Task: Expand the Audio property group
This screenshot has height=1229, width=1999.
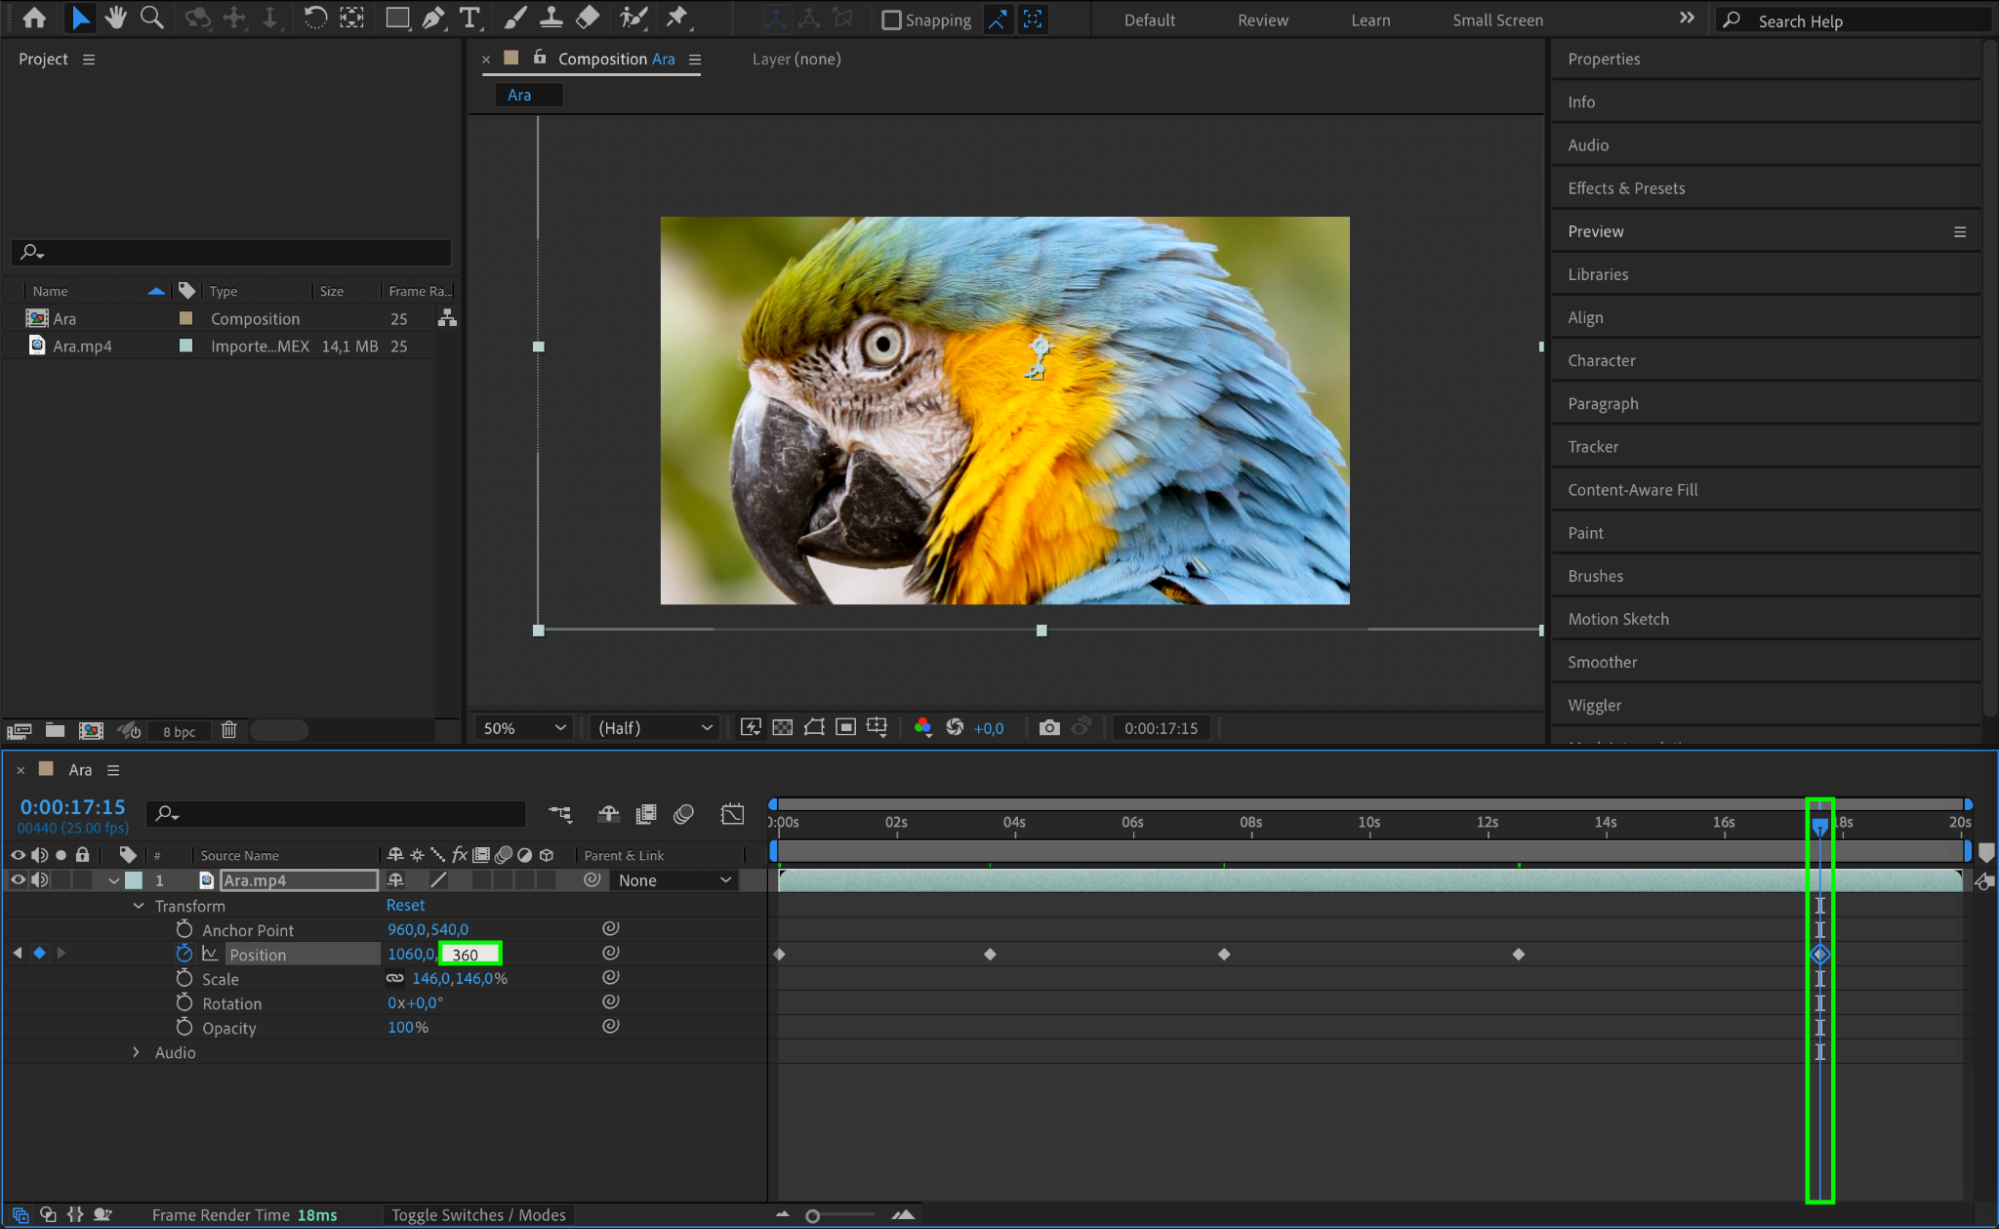Action: 136,1052
